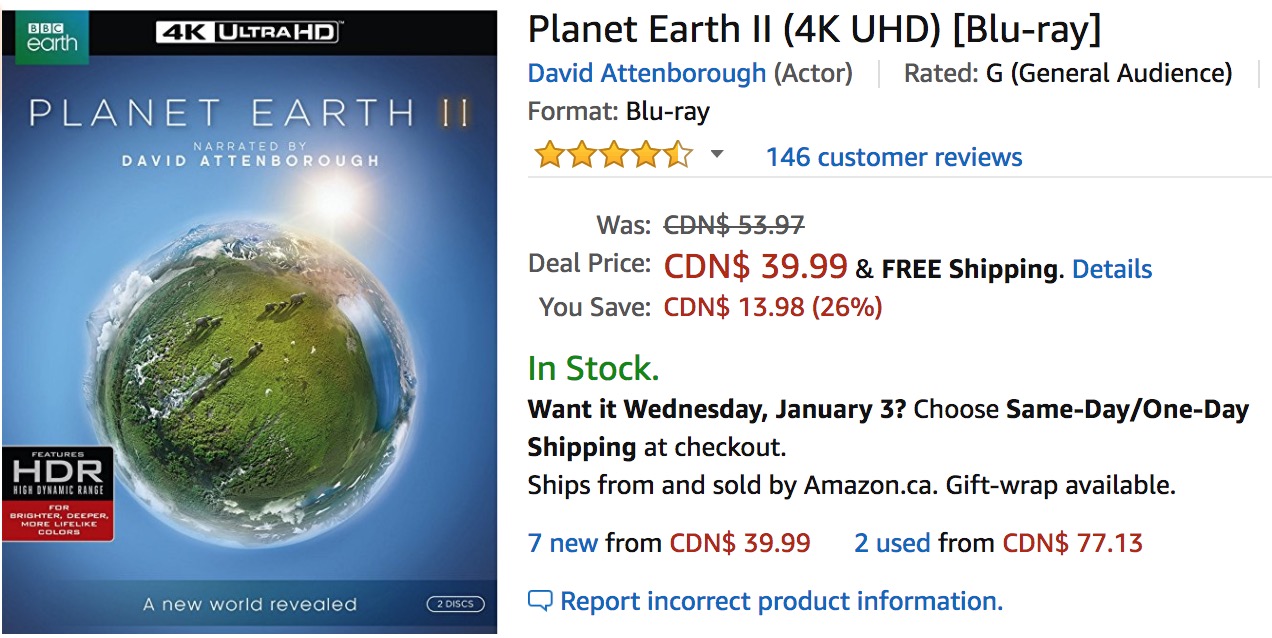View the 2 used offers link
This screenshot has width=1272, height=638.
pyautogui.click(x=892, y=543)
